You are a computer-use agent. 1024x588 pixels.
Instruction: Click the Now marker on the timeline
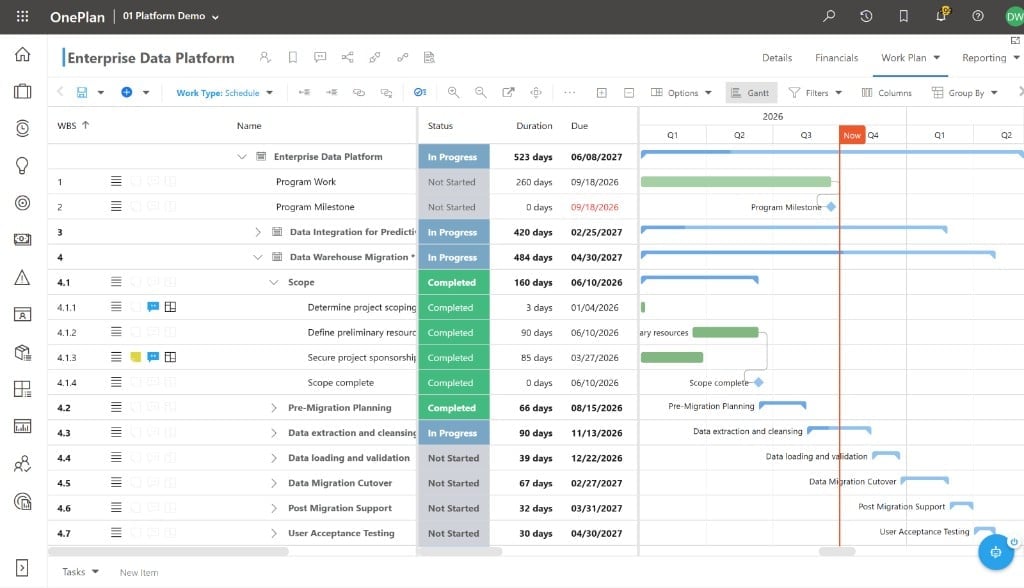(x=852, y=135)
